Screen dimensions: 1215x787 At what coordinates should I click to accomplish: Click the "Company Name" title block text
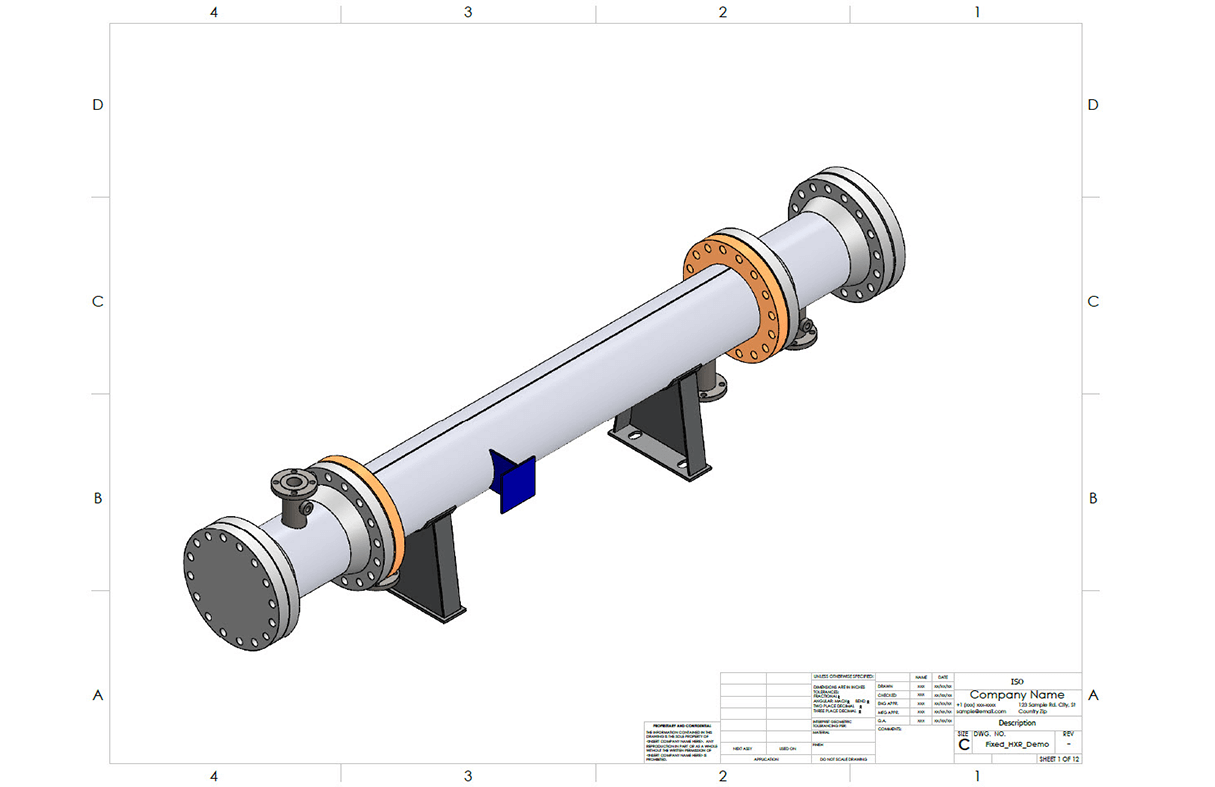point(1017,695)
